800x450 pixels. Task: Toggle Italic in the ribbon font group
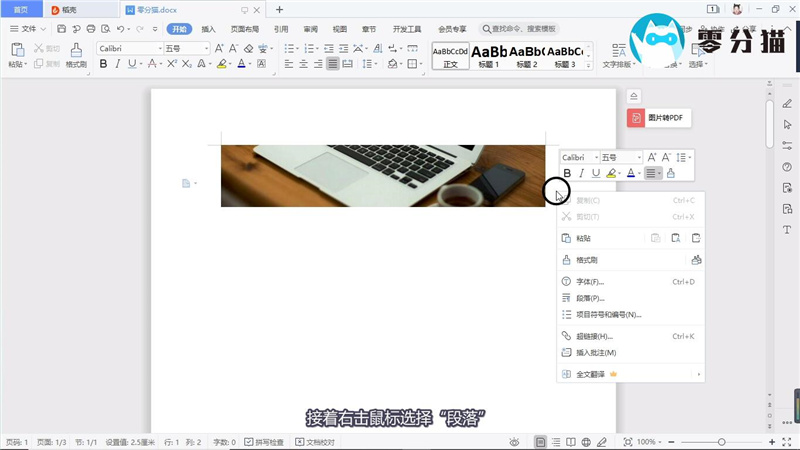(x=117, y=64)
